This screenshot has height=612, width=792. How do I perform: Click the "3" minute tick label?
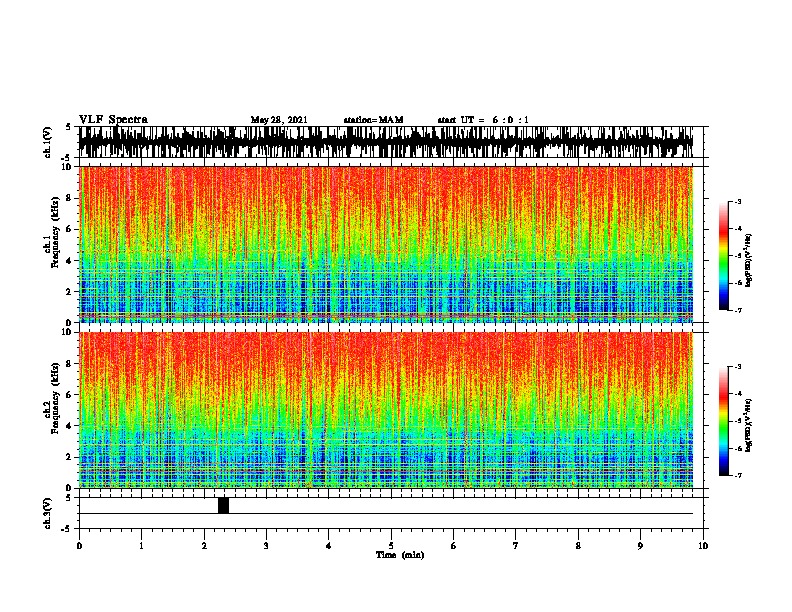point(266,546)
